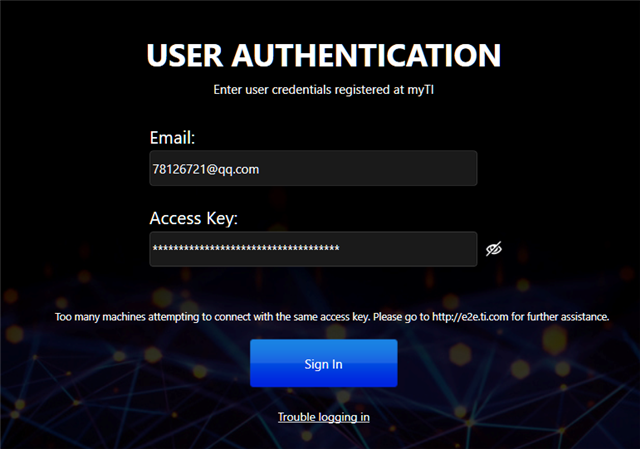Click empty space inside Access Key field
The image size is (640, 449).
pyautogui.click(x=408, y=249)
